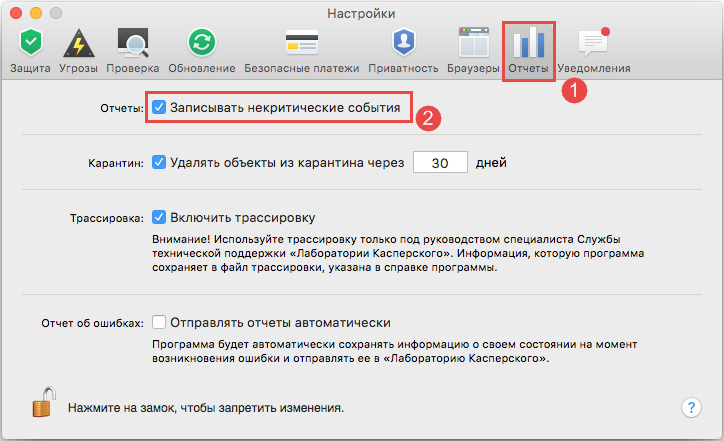Uncheck Записывать некритические события

point(159,107)
